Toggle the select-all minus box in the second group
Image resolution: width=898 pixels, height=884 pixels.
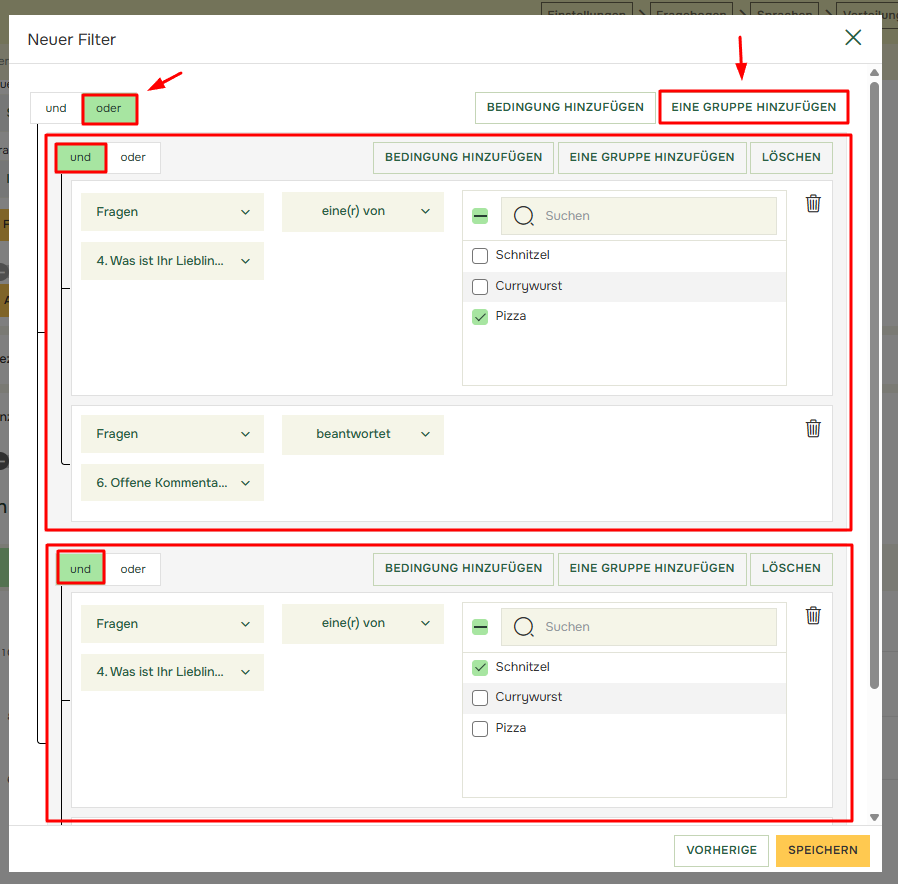point(480,627)
